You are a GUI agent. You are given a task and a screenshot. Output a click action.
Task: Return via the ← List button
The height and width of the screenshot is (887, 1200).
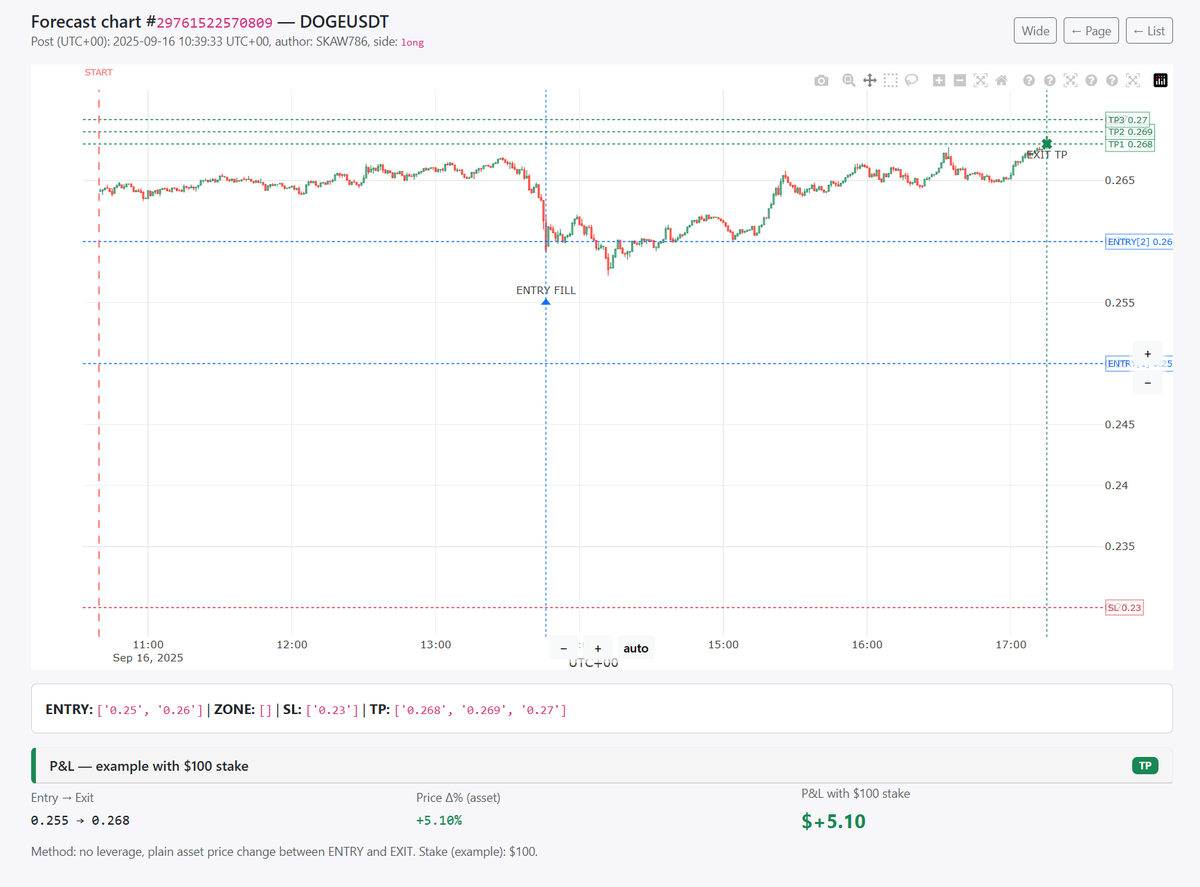pyautogui.click(x=1149, y=31)
